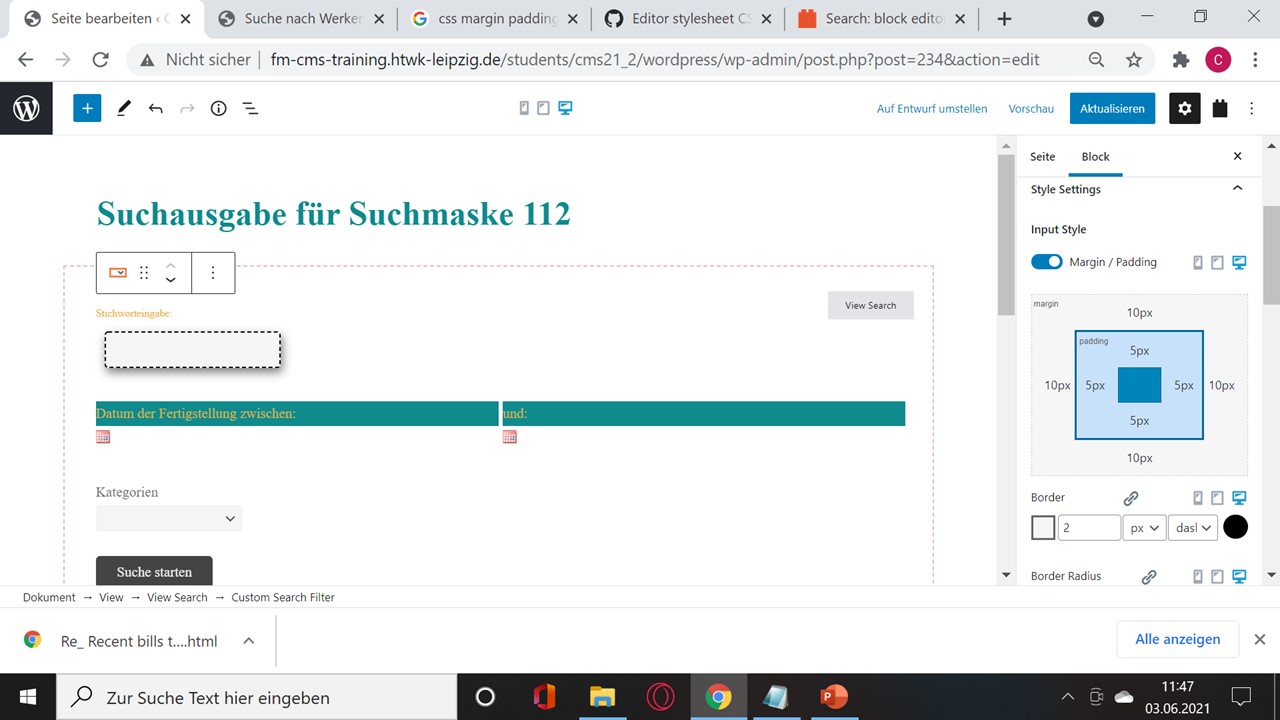Viewport: 1280px width, 720px height.
Task: Open the black border color swatch
Action: [x=1236, y=527]
